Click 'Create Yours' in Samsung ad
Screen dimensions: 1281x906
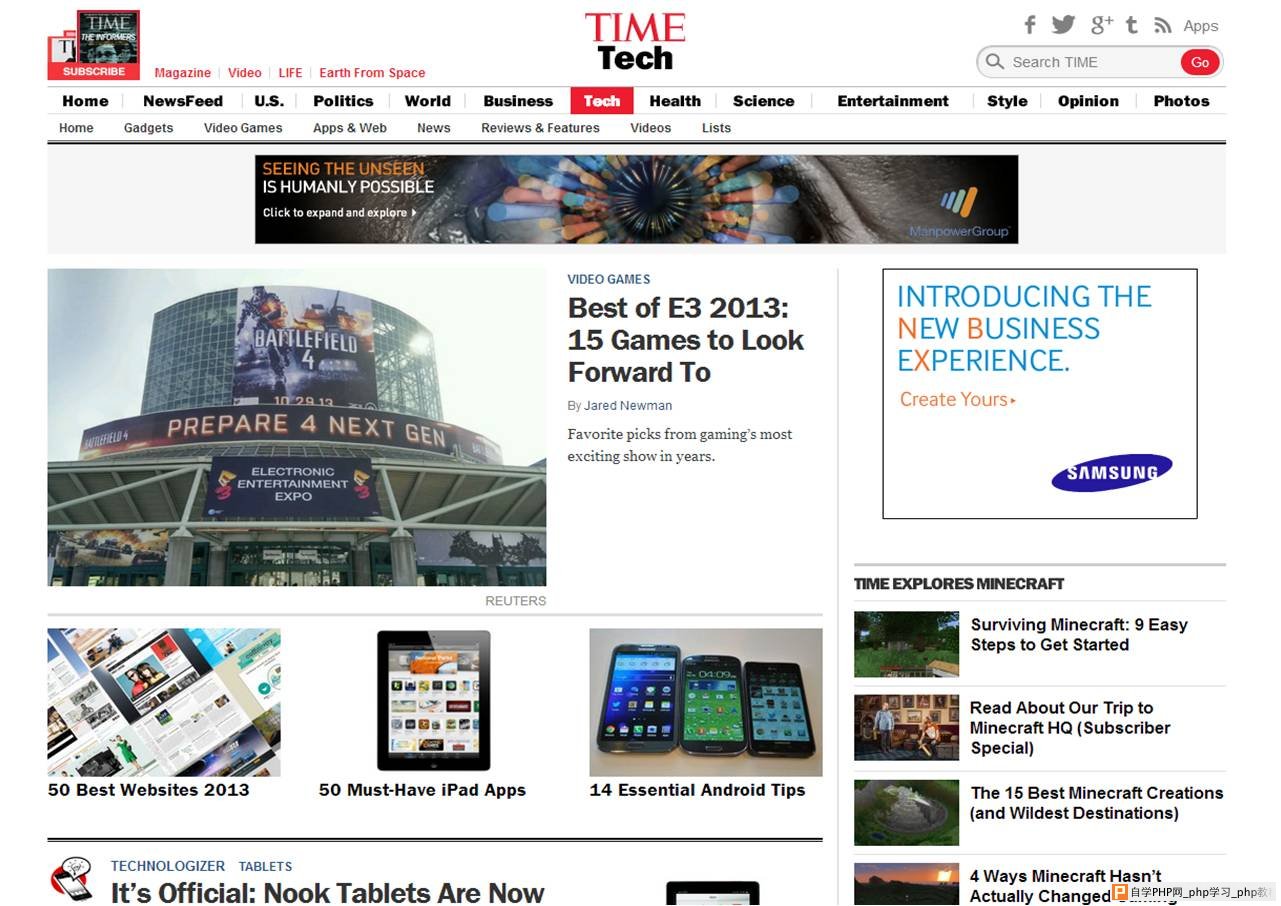958,399
